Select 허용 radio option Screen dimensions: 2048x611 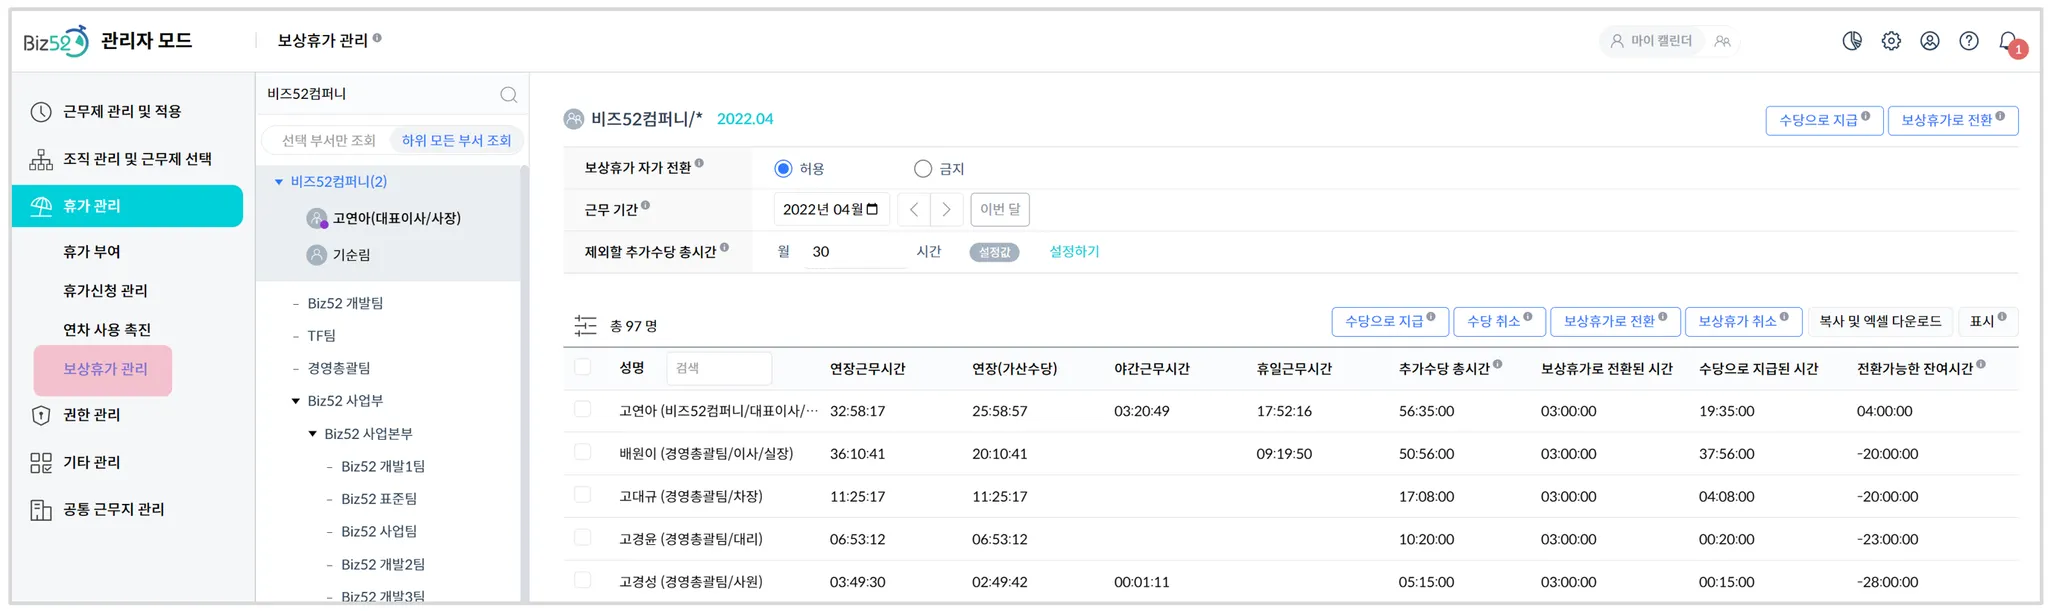783,169
